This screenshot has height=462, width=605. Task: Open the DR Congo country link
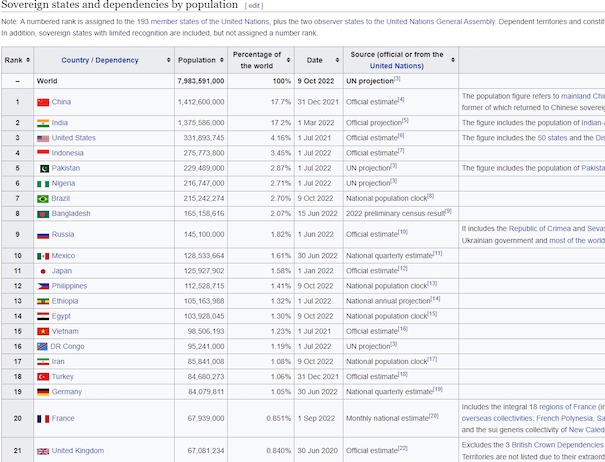click(x=67, y=346)
